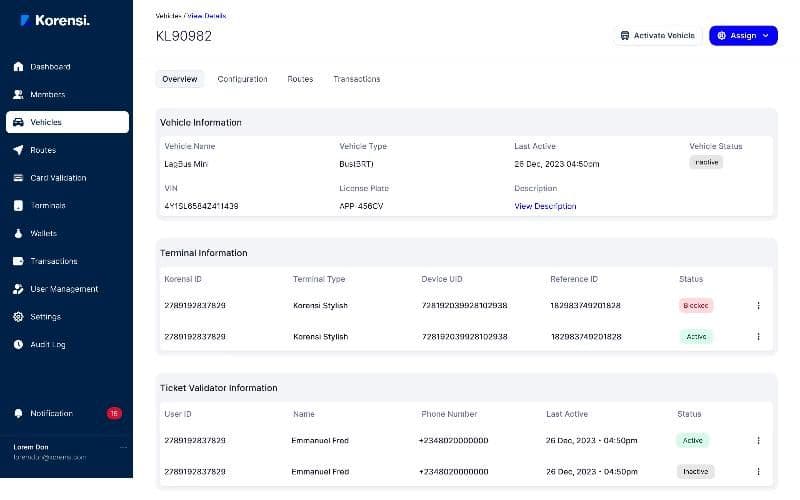Open options menu for Blocked terminal row
The image size is (800, 500).
pyautogui.click(x=758, y=306)
